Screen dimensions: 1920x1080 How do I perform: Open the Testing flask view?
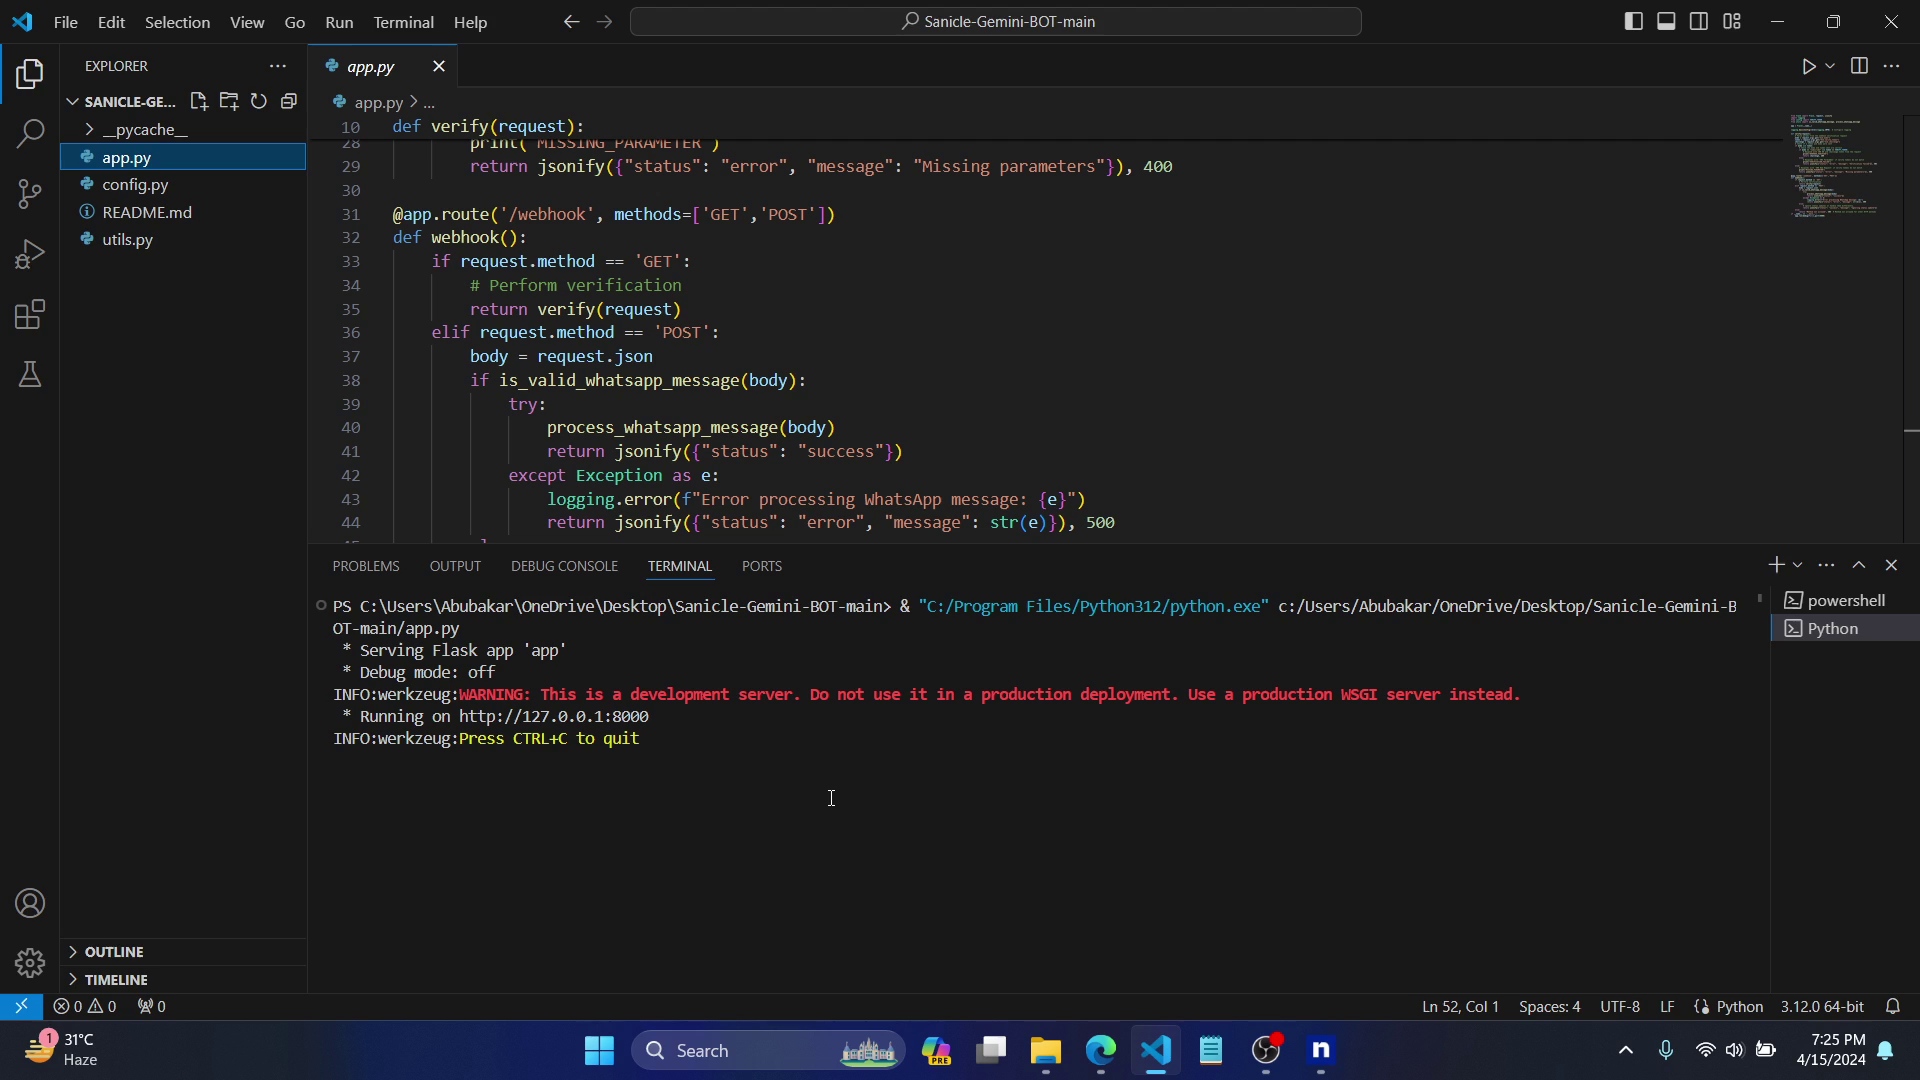[x=30, y=375]
